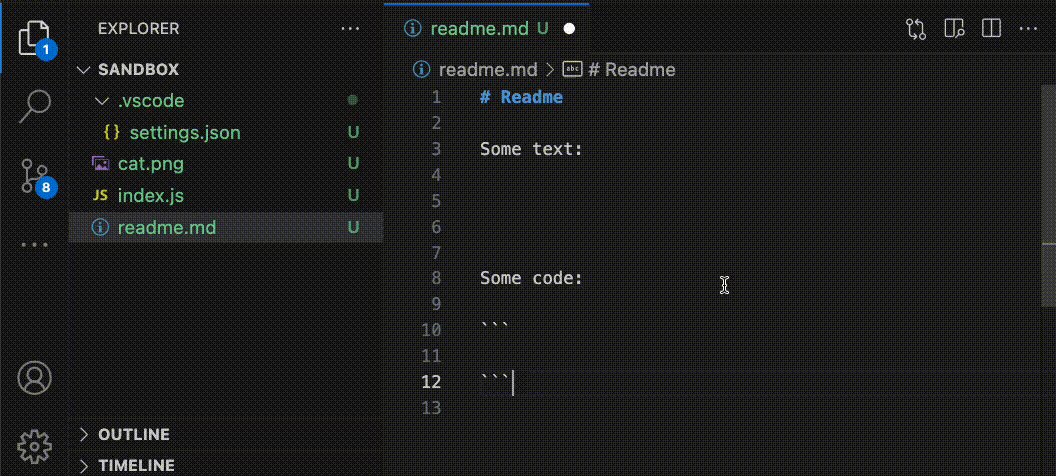Click the info icon on readme.md tab
Viewport: 1056px width, 476px height.
pos(412,29)
